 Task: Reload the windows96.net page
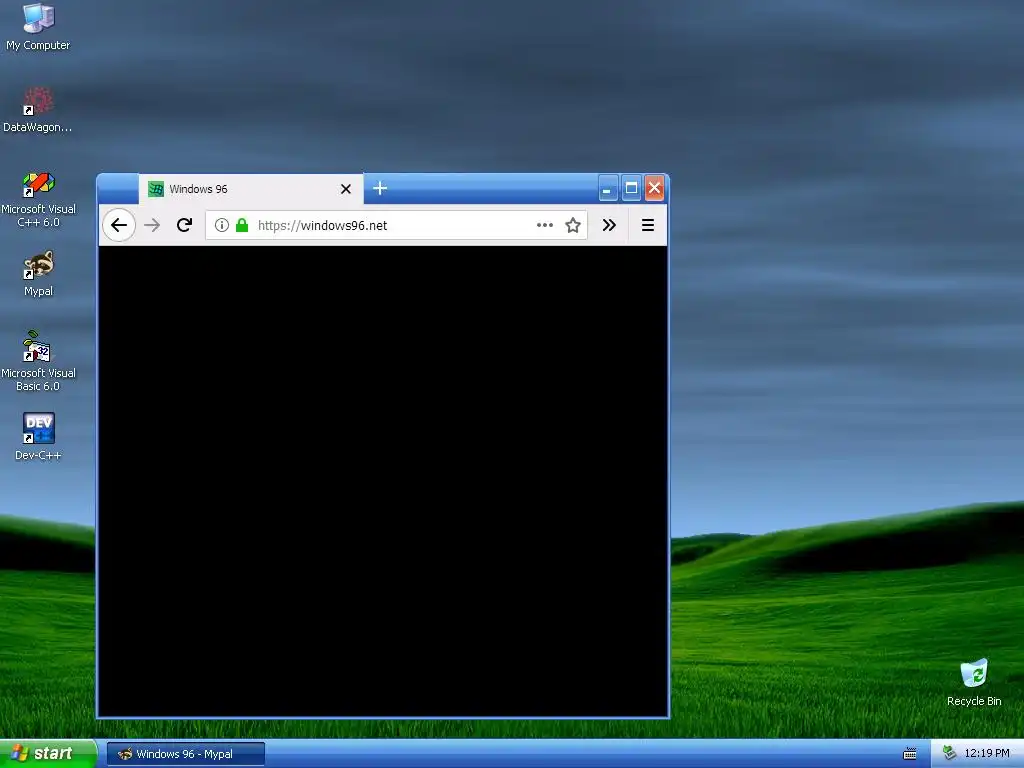click(185, 225)
